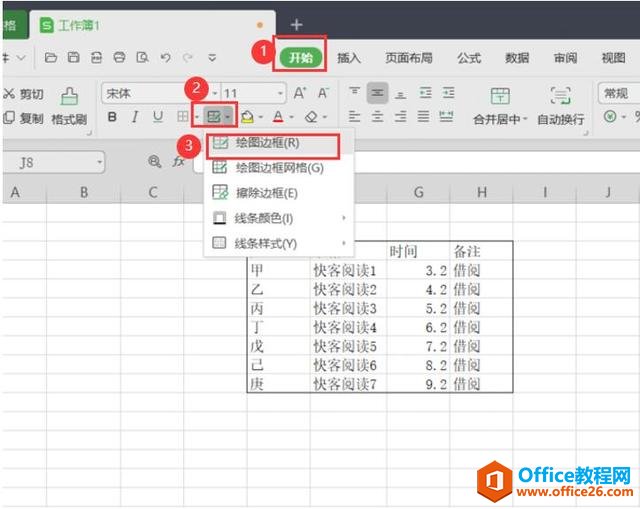Screen dimensions: 640x509
Task: Align text to bottom
Action: point(400,94)
